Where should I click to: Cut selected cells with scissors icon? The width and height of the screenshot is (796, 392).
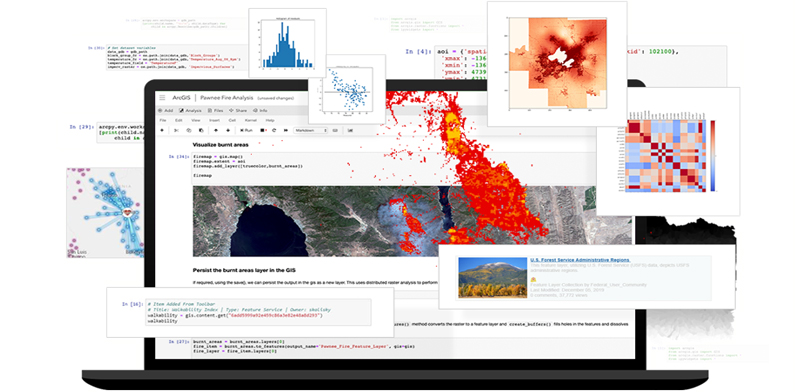click(x=176, y=130)
